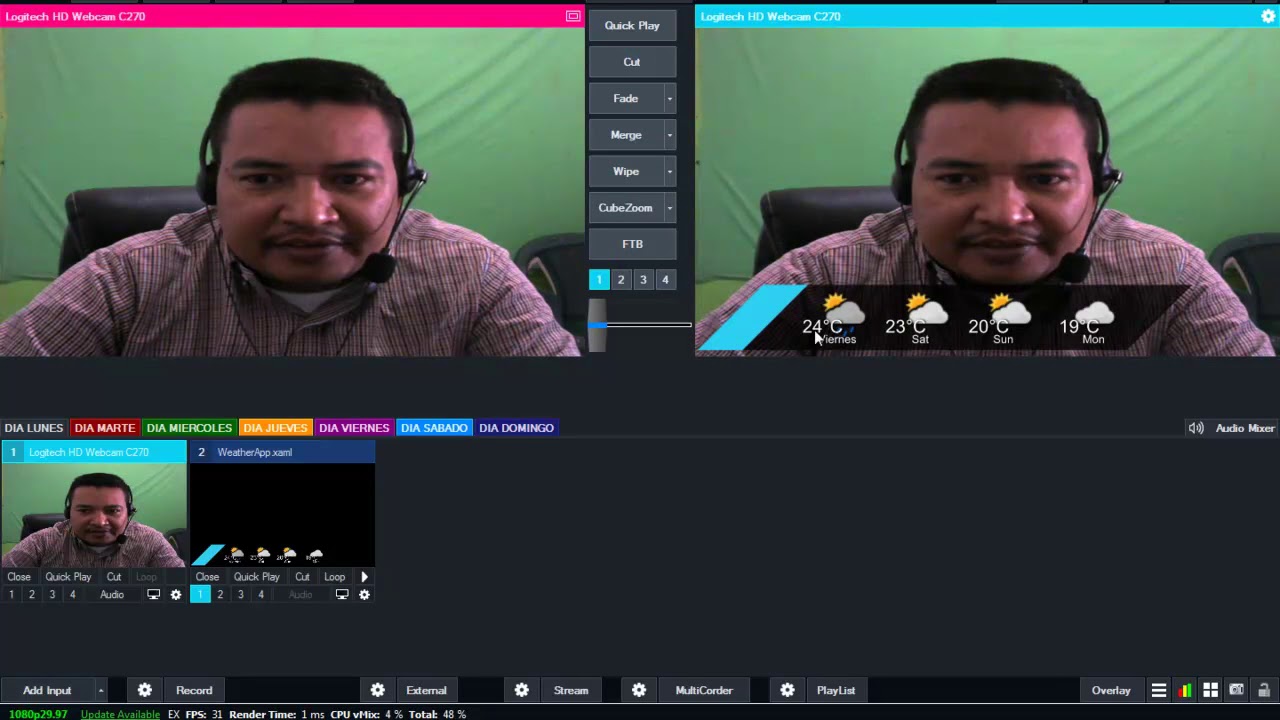Image resolution: width=1280 pixels, height=720 pixels.
Task: Switch input layout via grid icon
Action: coord(1210,690)
